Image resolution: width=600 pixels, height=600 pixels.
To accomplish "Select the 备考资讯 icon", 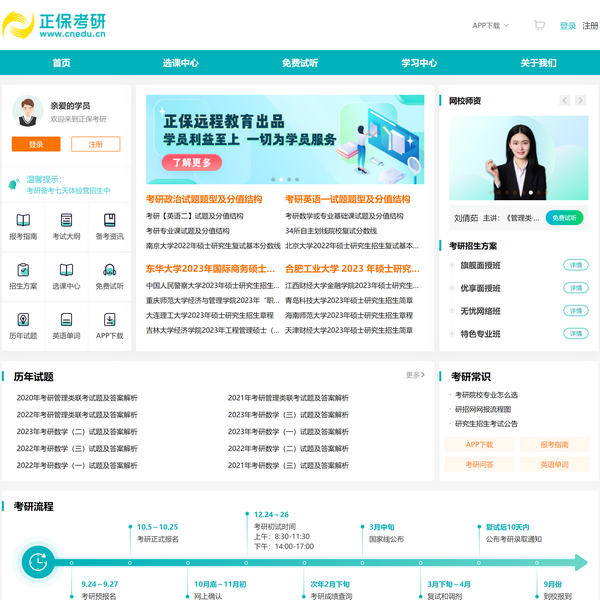I will [x=109, y=221].
